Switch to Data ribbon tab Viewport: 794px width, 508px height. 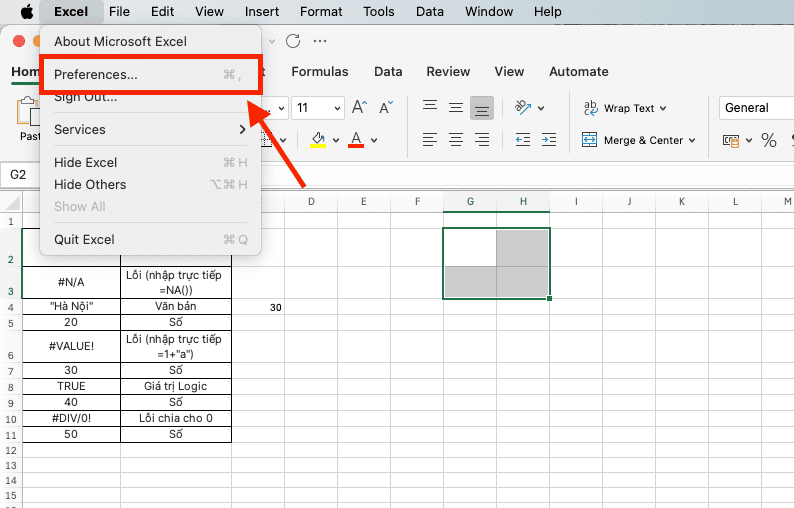(x=388, y=71)
